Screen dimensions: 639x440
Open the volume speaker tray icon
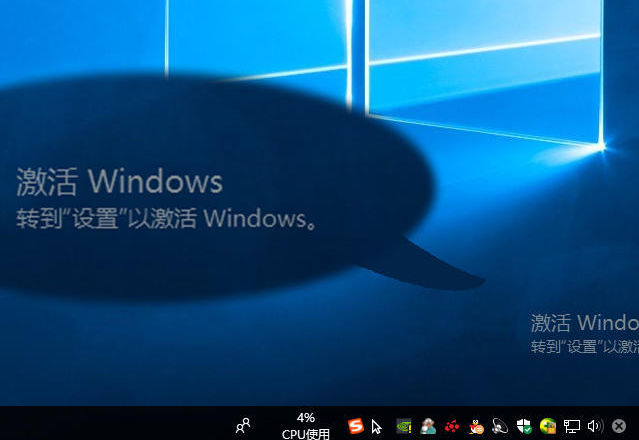coord(595,426)
